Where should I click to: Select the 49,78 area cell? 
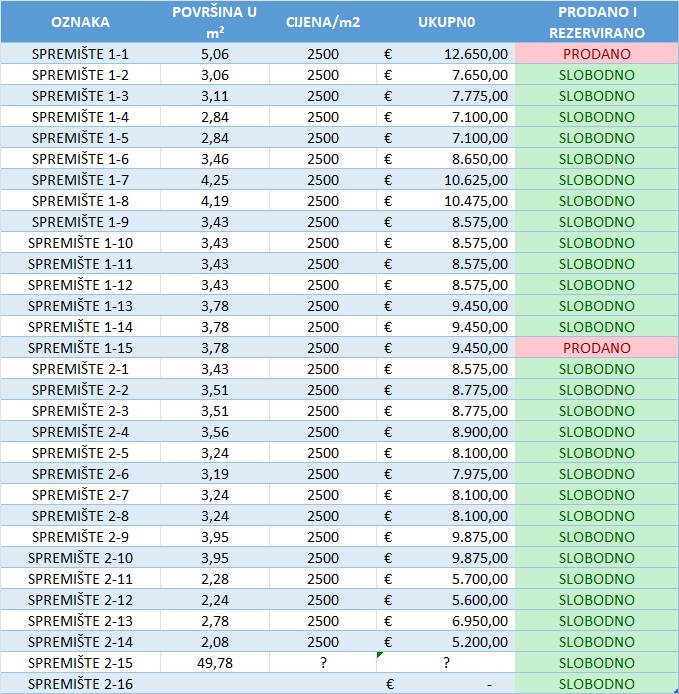coord(214,663)
